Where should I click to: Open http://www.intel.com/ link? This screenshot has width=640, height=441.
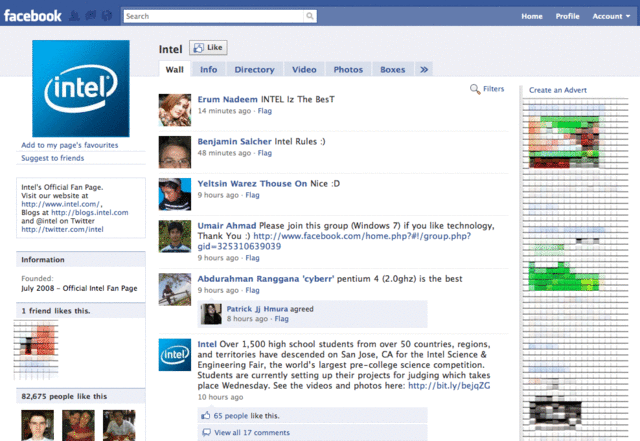[x=61, y=204]
